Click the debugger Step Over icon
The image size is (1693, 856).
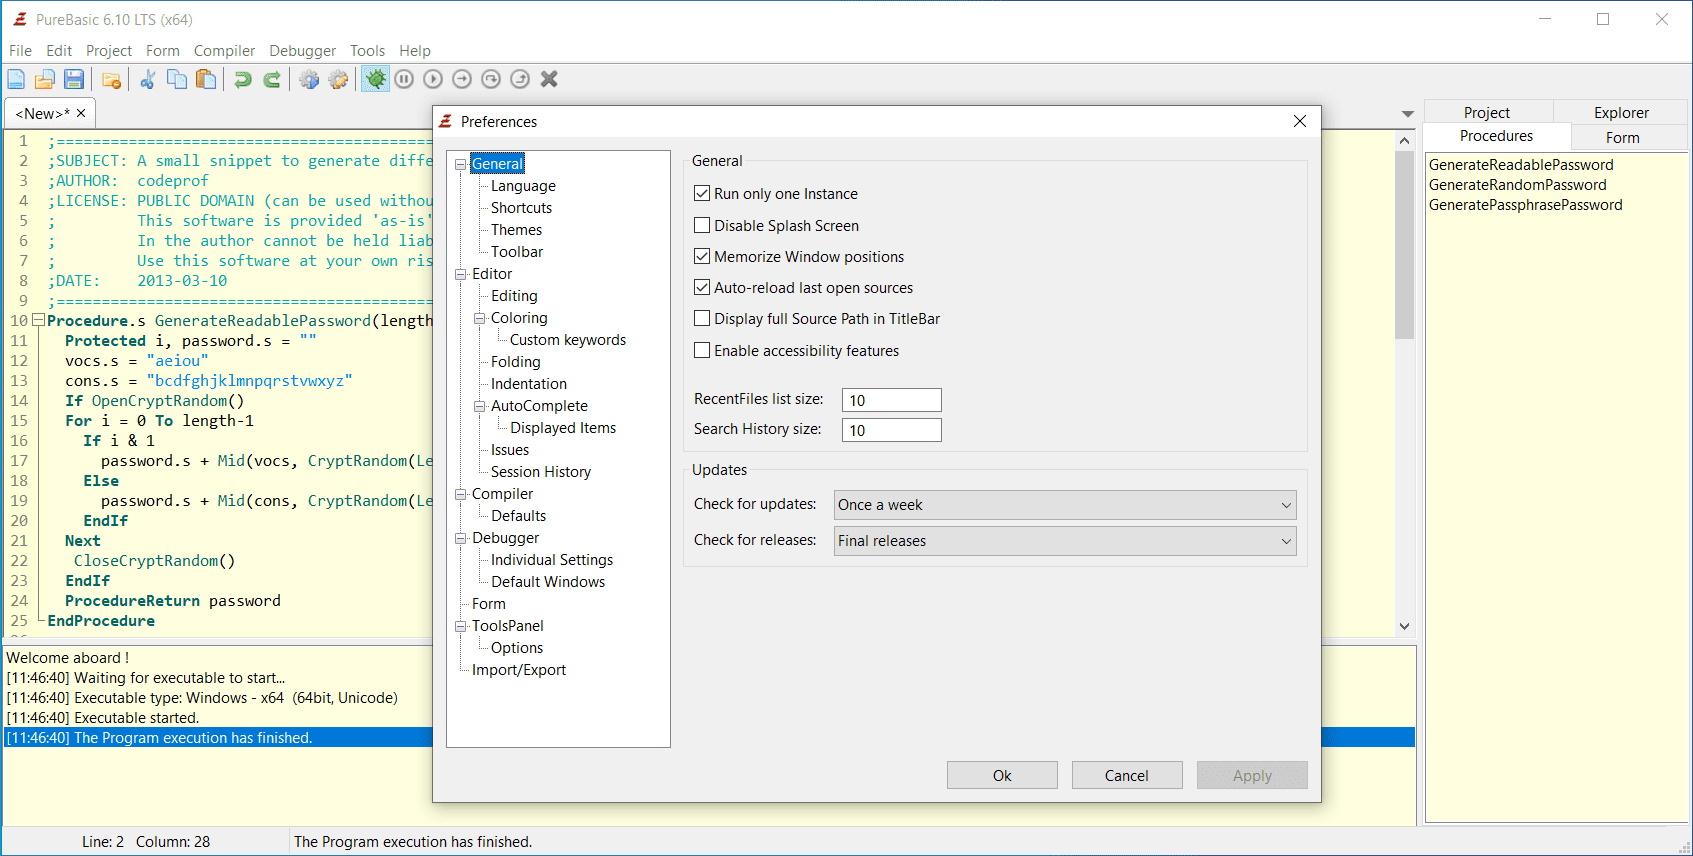coord(491,80)
